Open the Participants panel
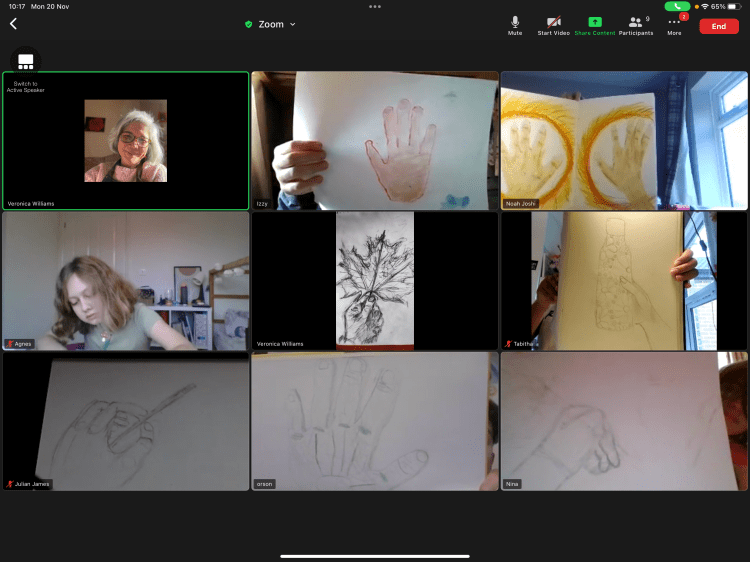This screenshot has height=562, width=750. coord(635,24)
